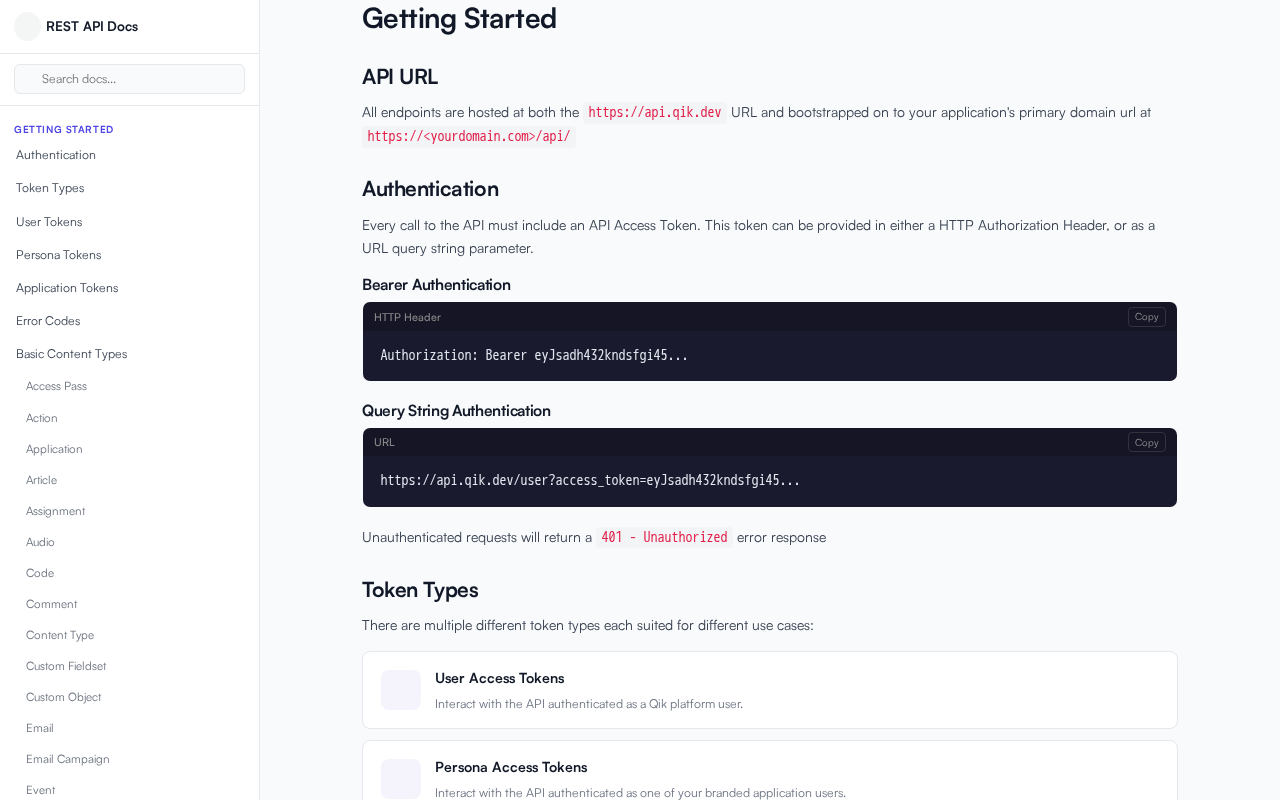The width and height of the screenshot is (1280, 800).
Task: Open the Email Campaign content type
Action: (68, 759)
